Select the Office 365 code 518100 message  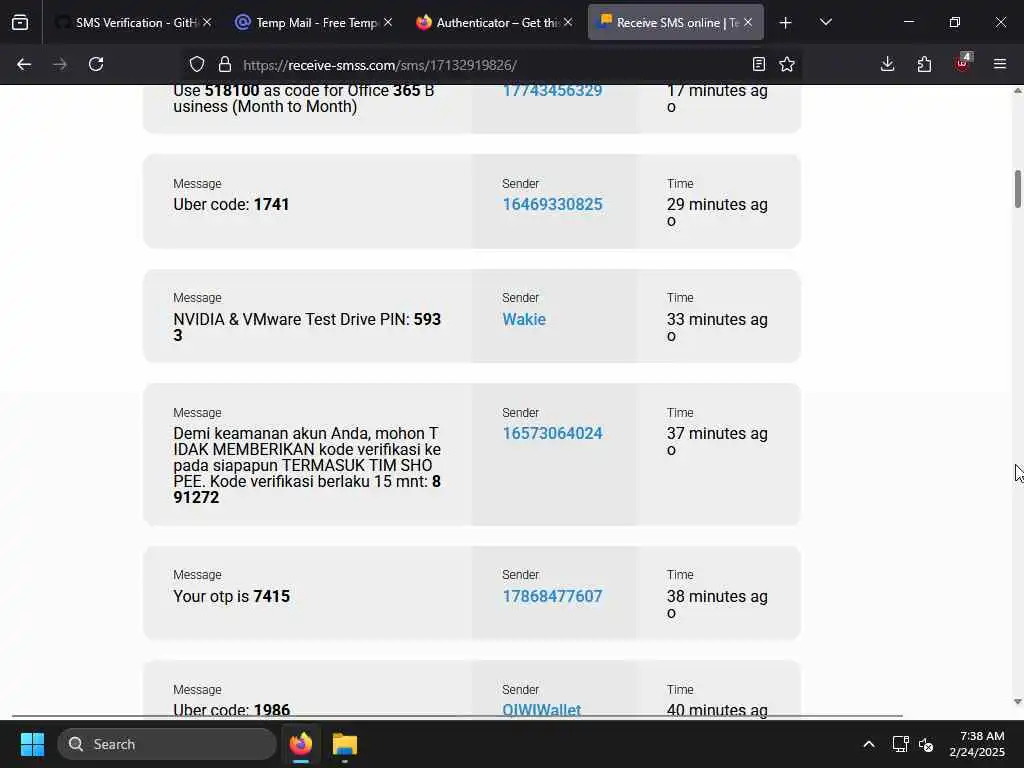(x=304, y=99)
